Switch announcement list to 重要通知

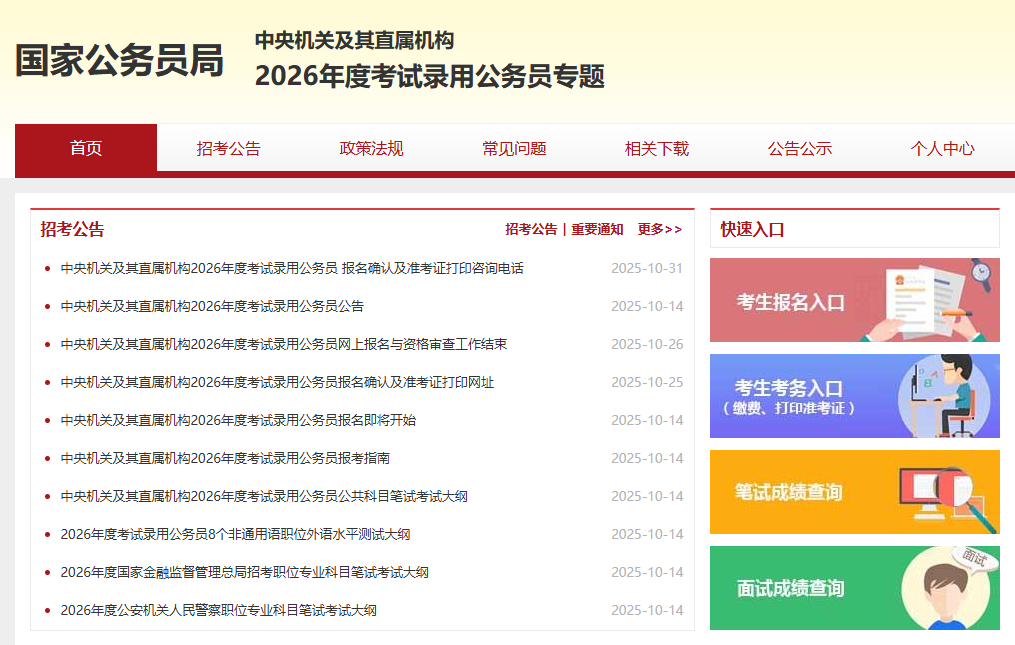pos(596,229)
